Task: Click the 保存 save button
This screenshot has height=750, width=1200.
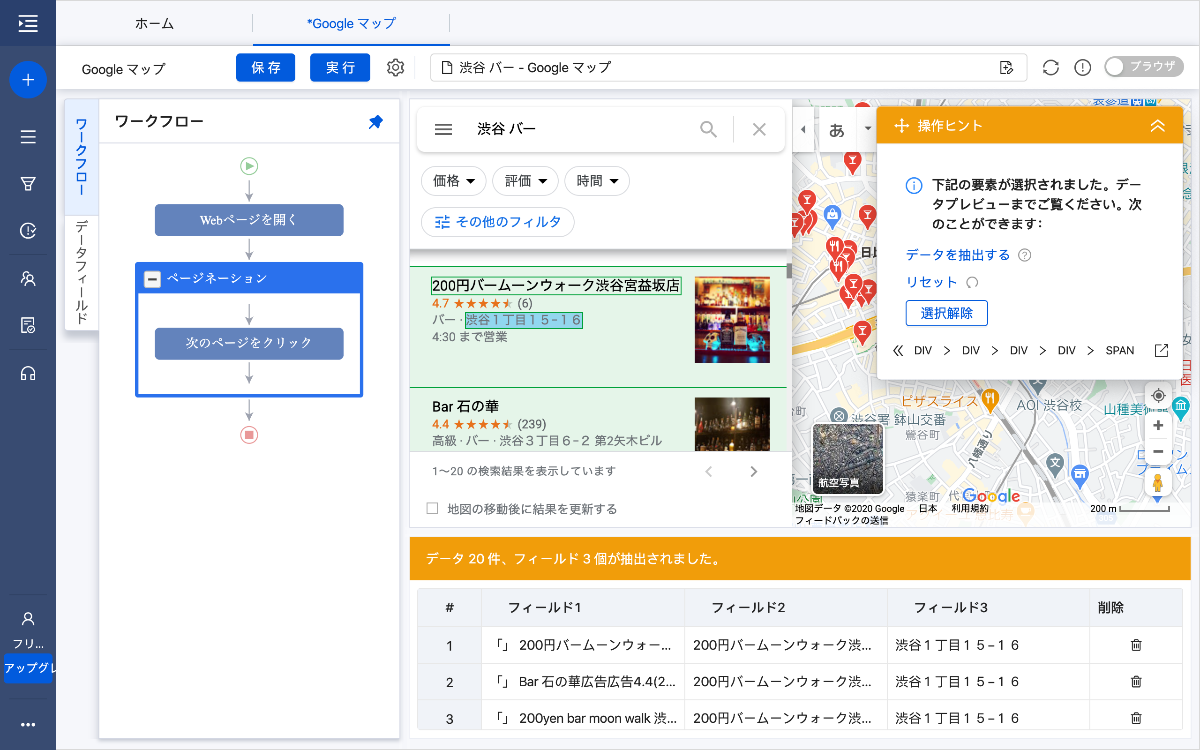Action: click(x=266, y=67)
